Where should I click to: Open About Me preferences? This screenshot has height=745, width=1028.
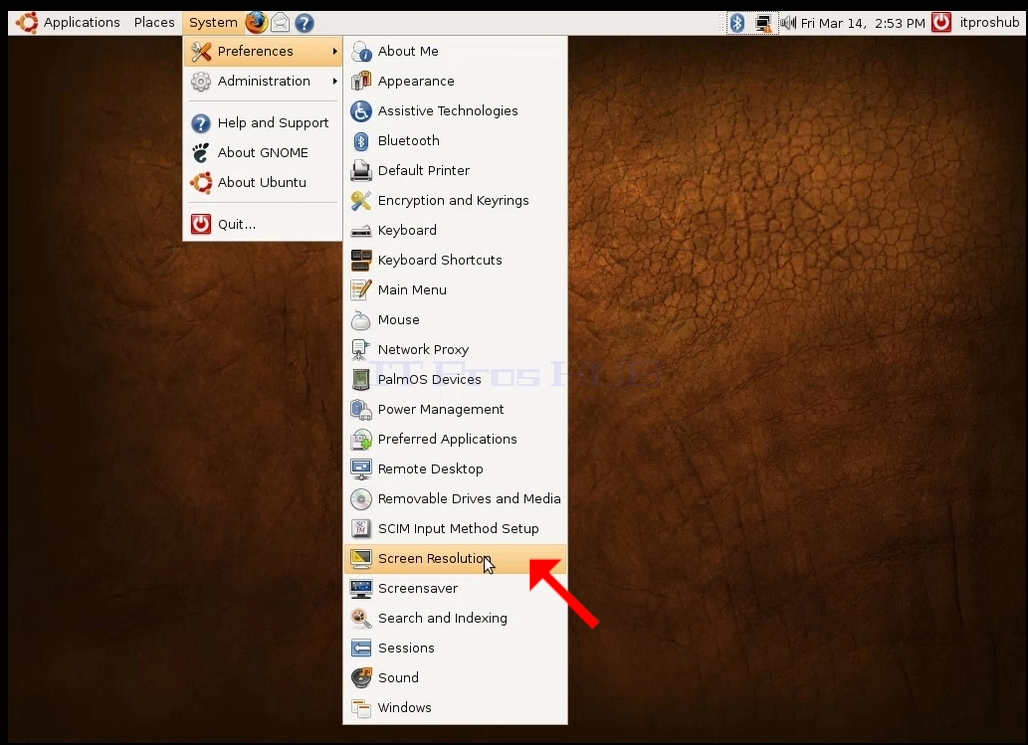click(455, 51)
